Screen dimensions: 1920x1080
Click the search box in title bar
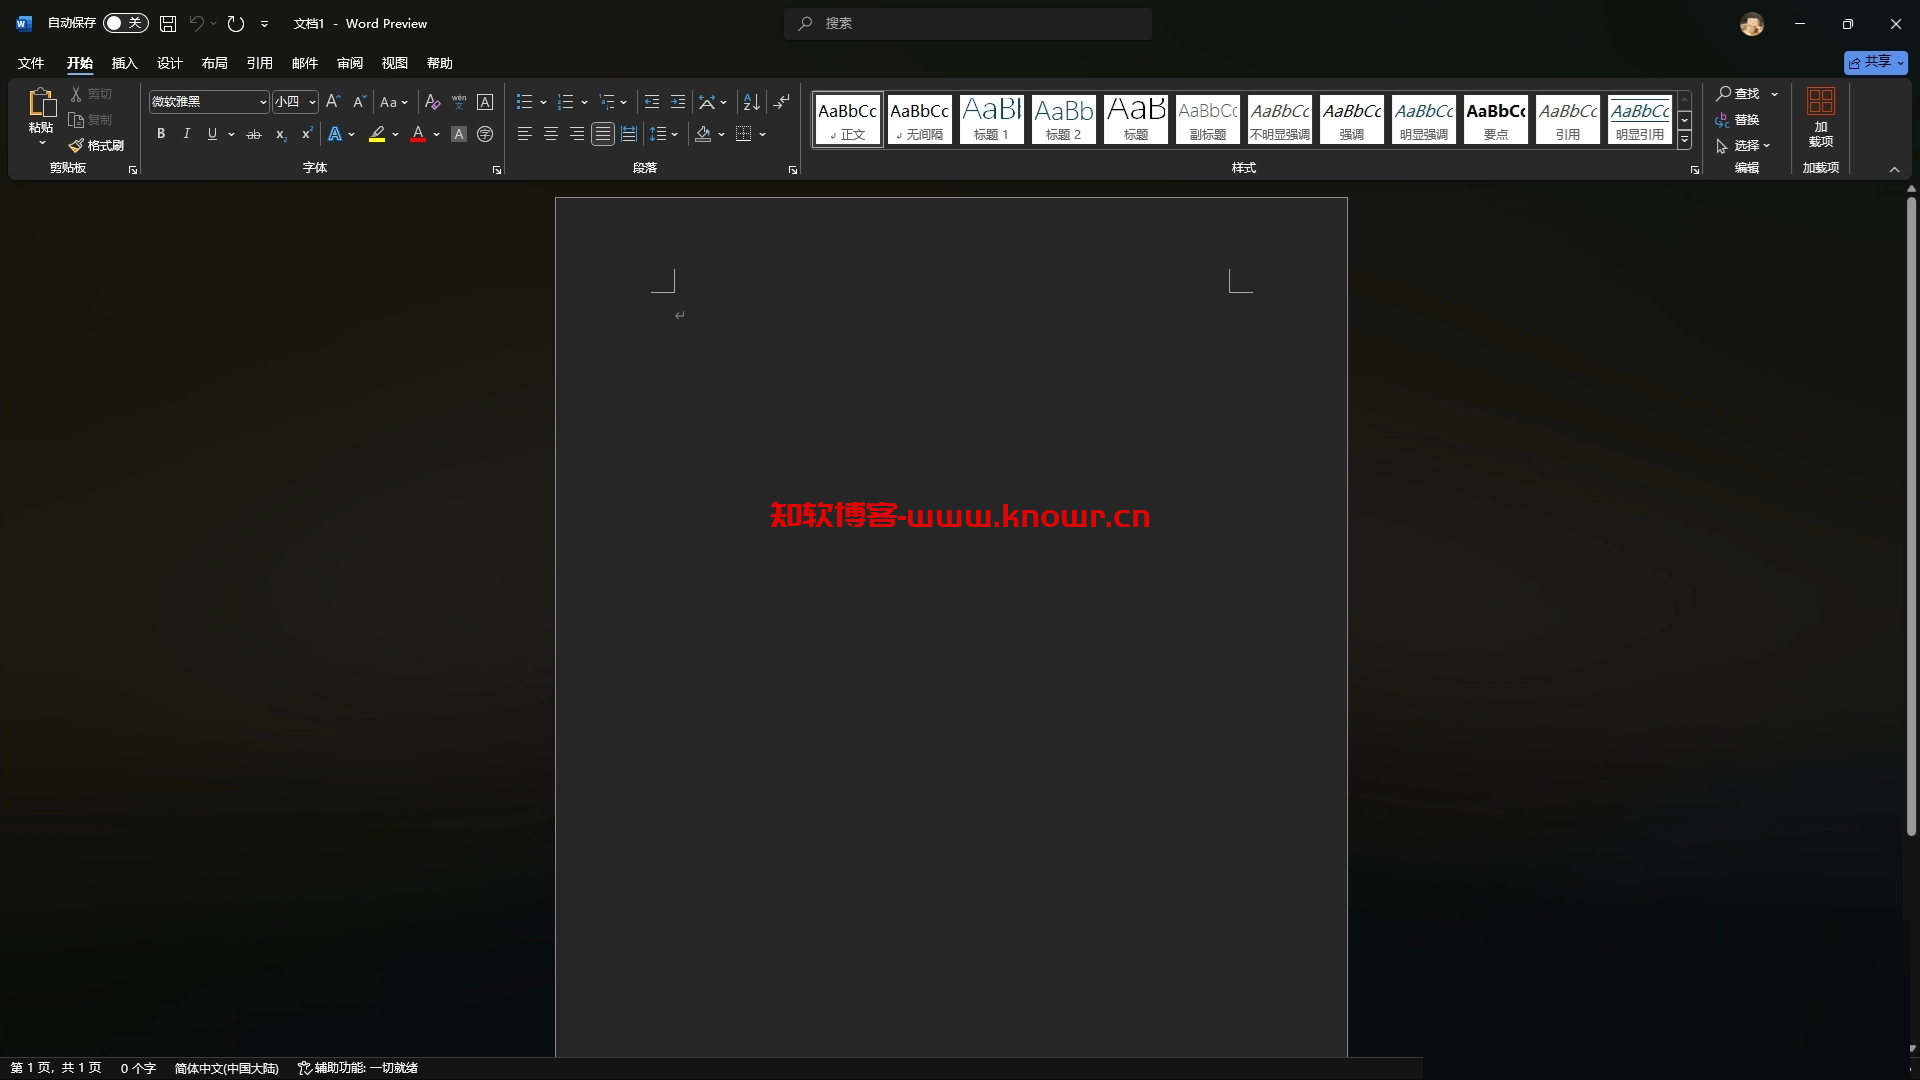tap(968, 23)
